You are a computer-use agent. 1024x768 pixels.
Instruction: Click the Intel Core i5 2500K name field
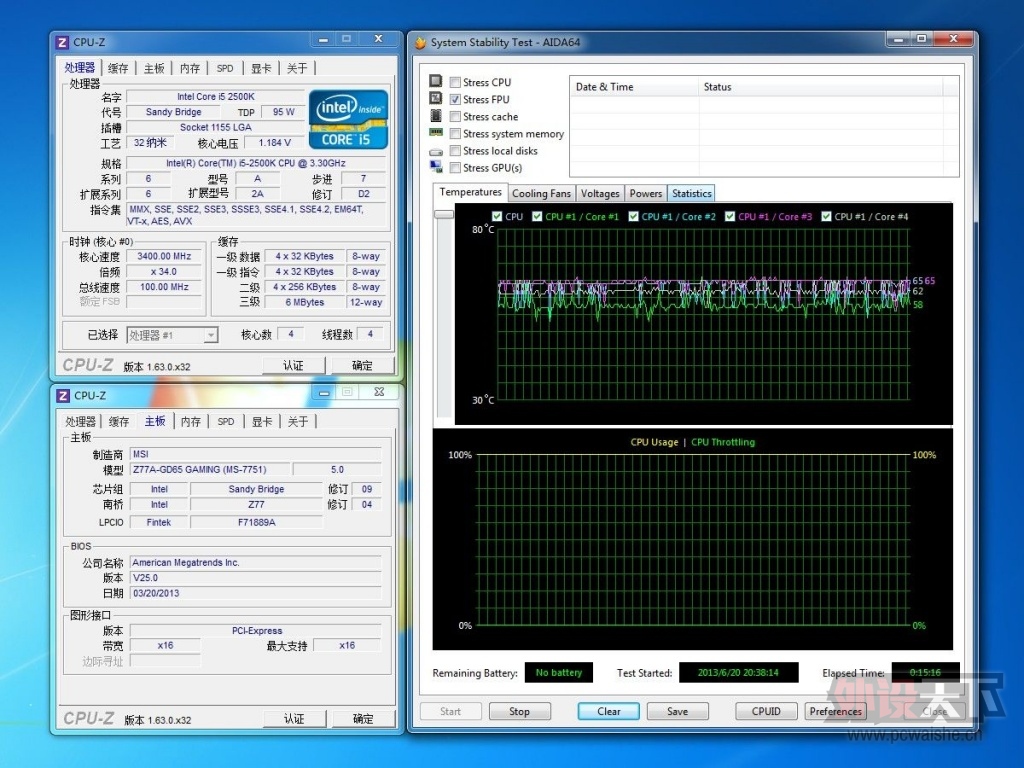[216, 96]
